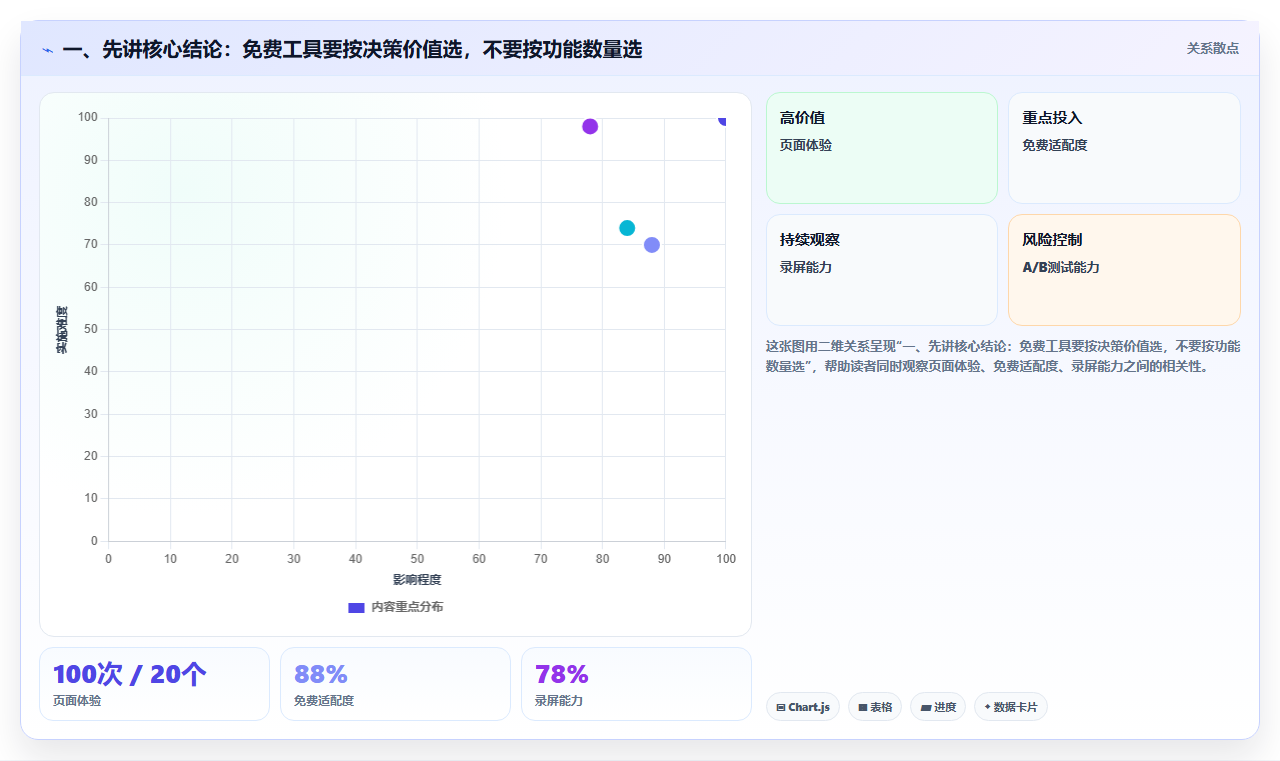Open the 高价值 页面体验 card
Image resolution: width=1280 pixels, height=761 pixels.
pos(882,148)
